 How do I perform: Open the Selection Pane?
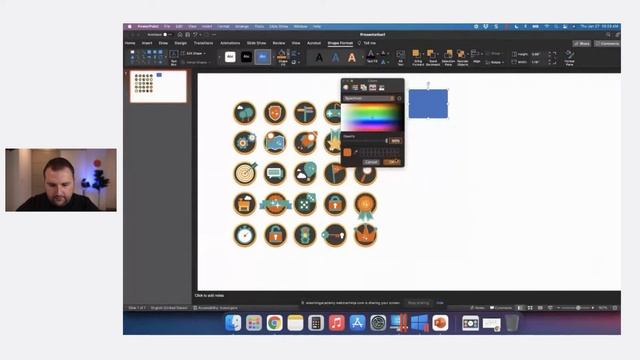448,57
